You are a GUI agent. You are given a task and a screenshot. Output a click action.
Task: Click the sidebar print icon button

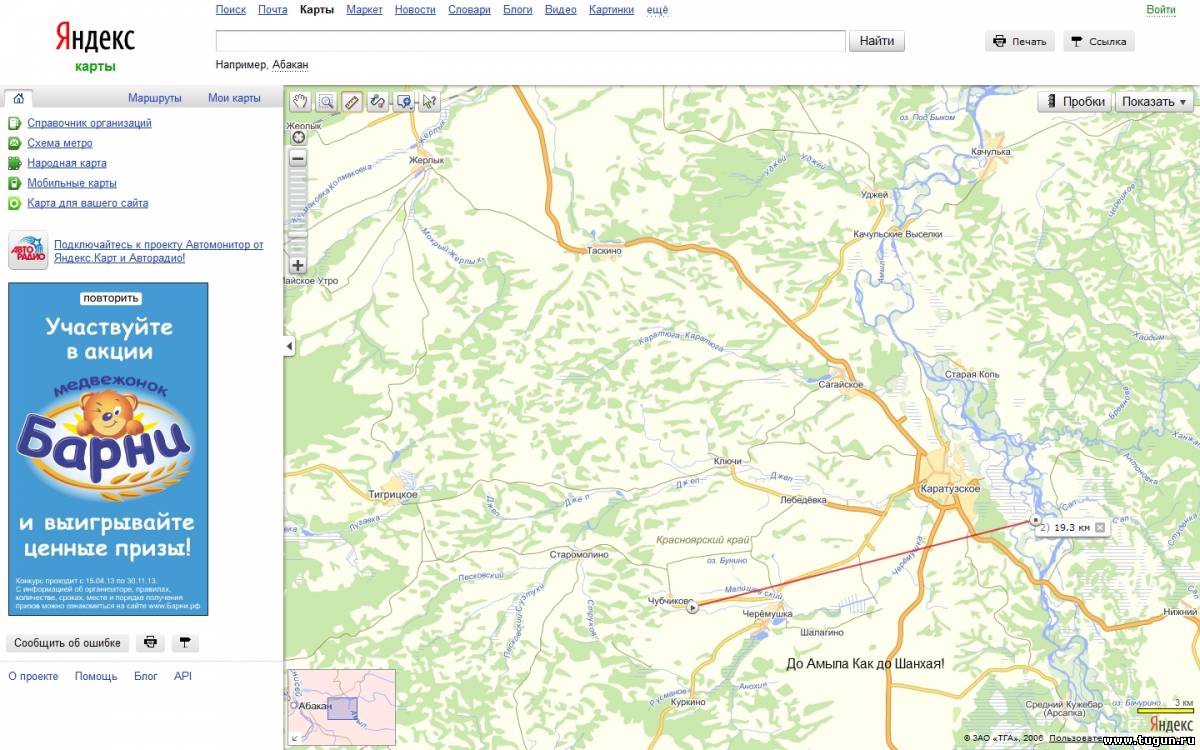(149, 643)
